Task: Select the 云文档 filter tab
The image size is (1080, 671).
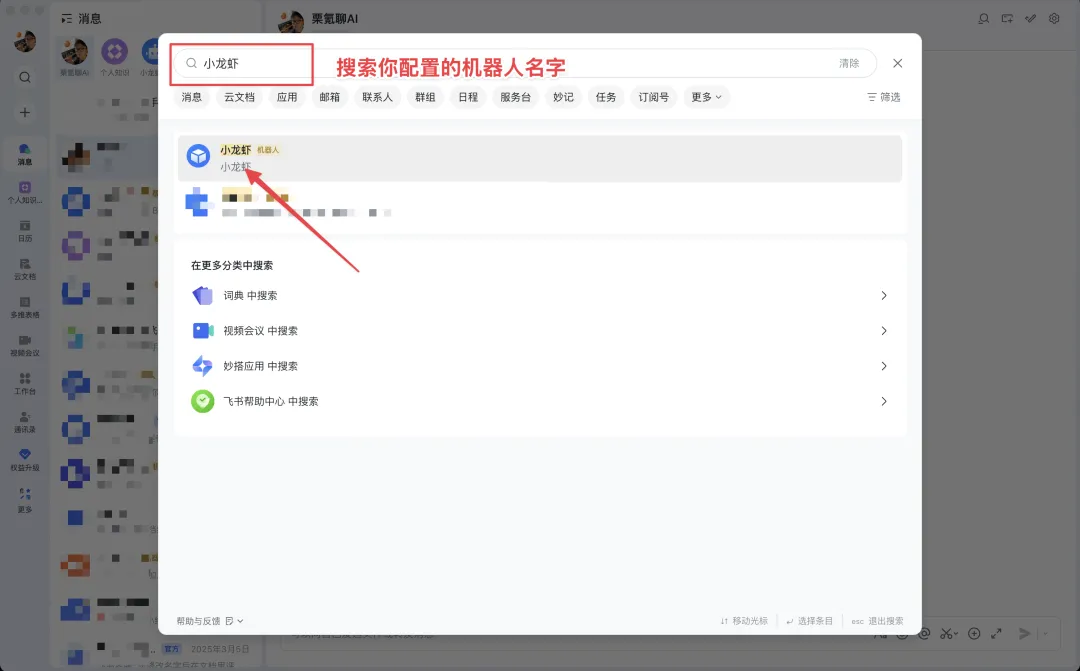Action: point(239,97)
